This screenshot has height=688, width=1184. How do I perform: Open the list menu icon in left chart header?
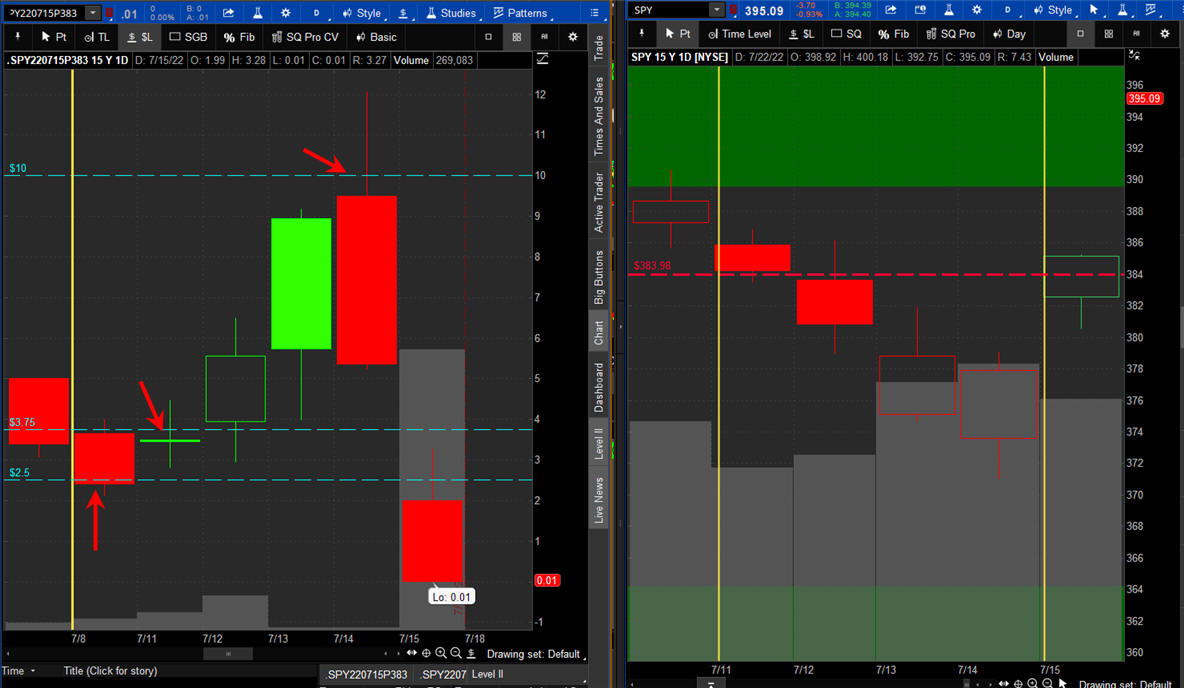tap(595, 13)
